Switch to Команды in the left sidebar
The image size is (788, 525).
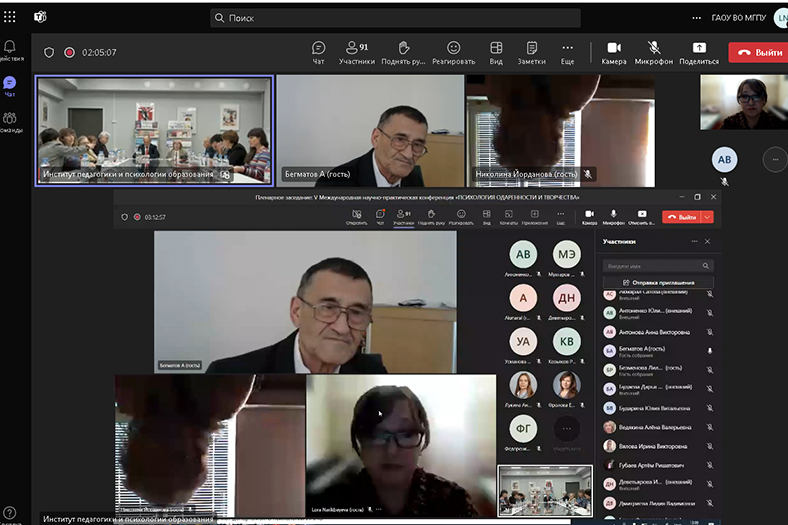click(x=10, y=121)
